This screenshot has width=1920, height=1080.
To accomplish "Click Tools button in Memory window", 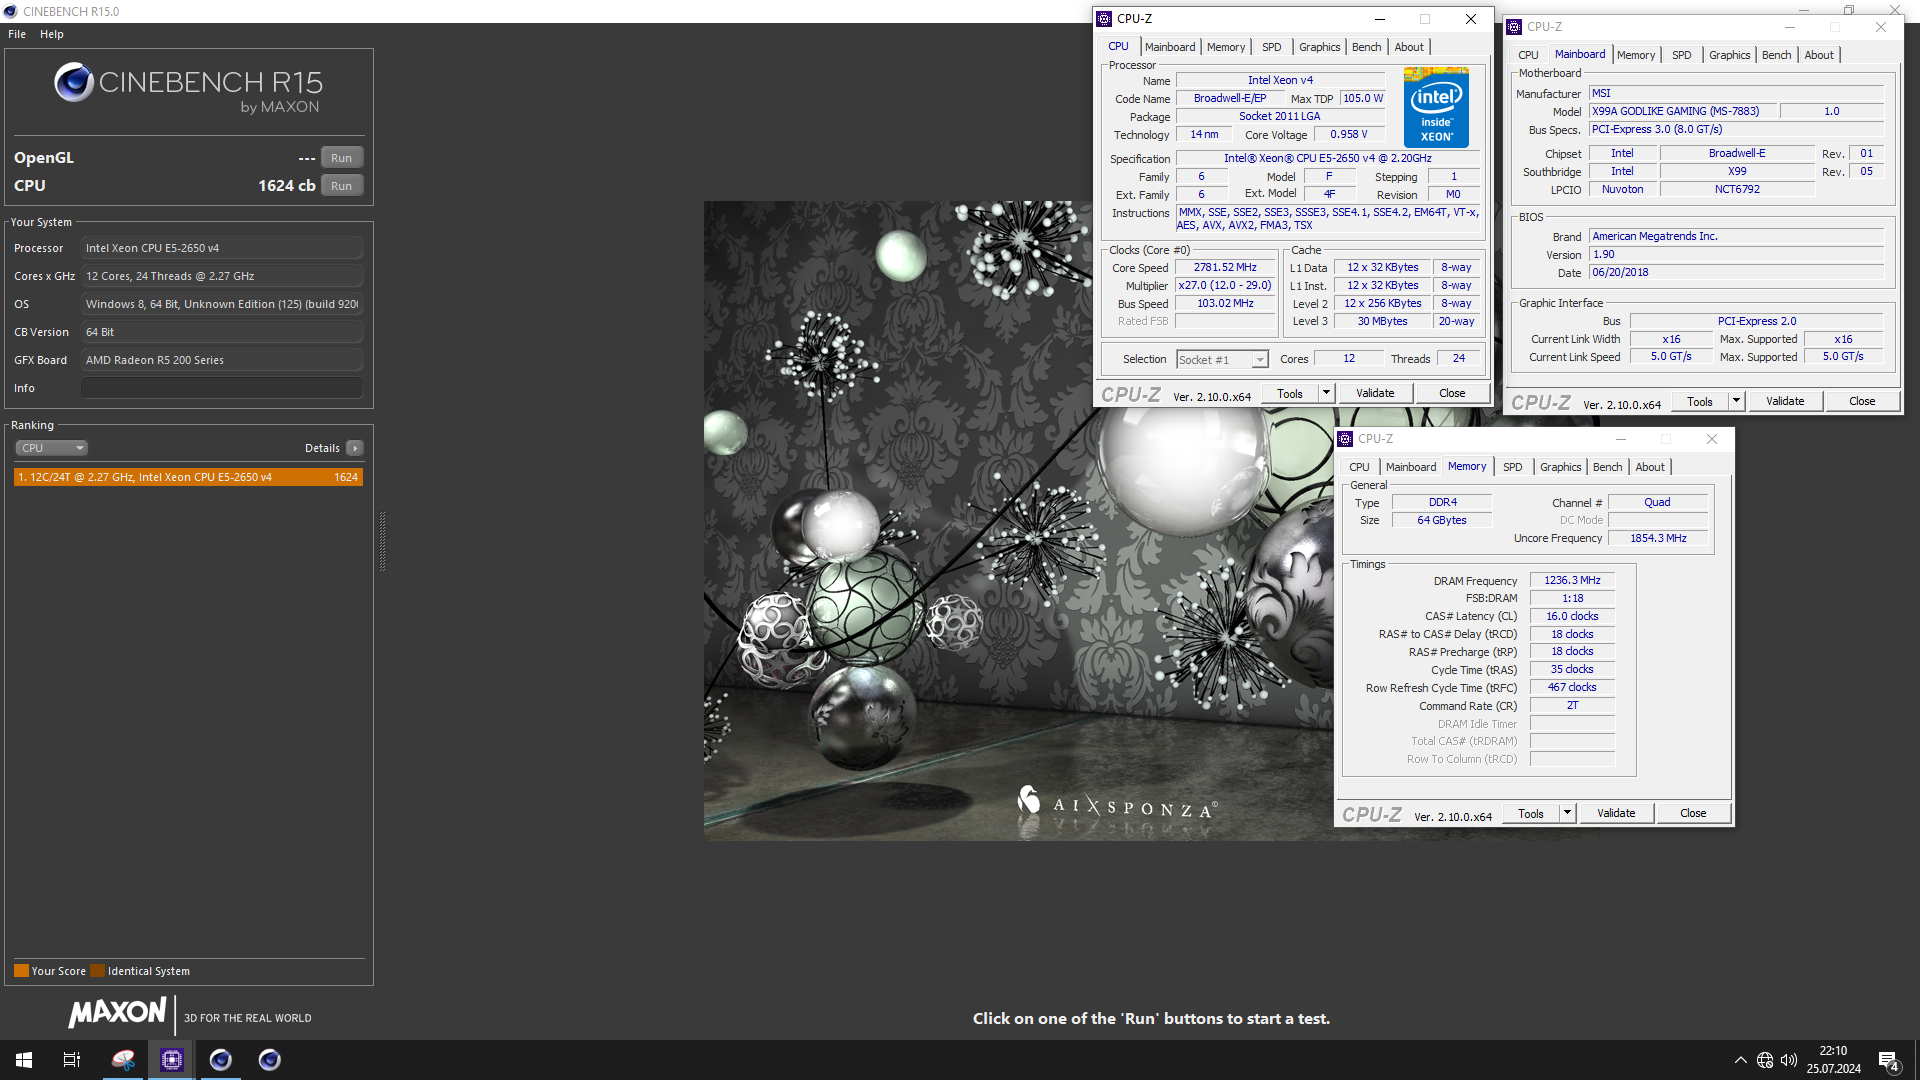I will 1531,813.
